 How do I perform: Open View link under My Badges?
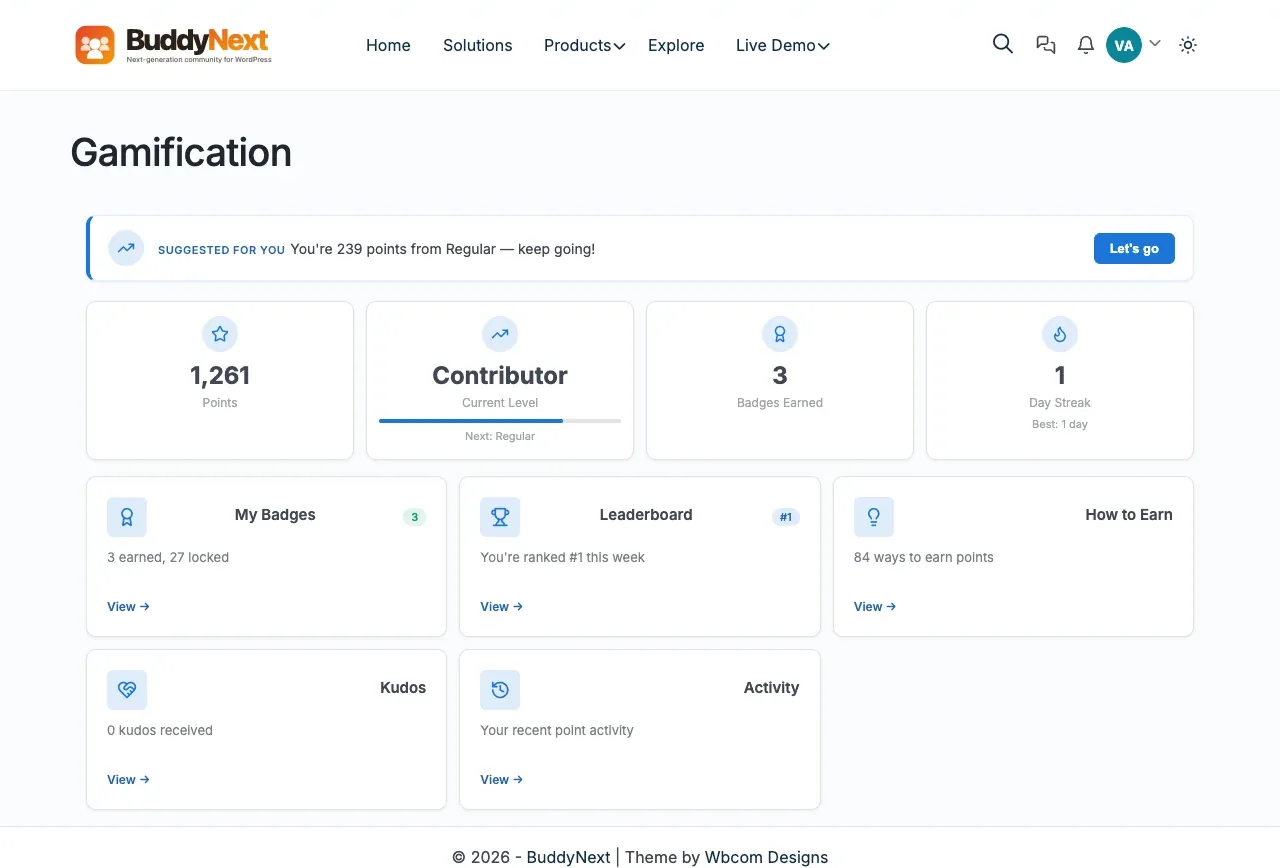click(x=128, y=607)
